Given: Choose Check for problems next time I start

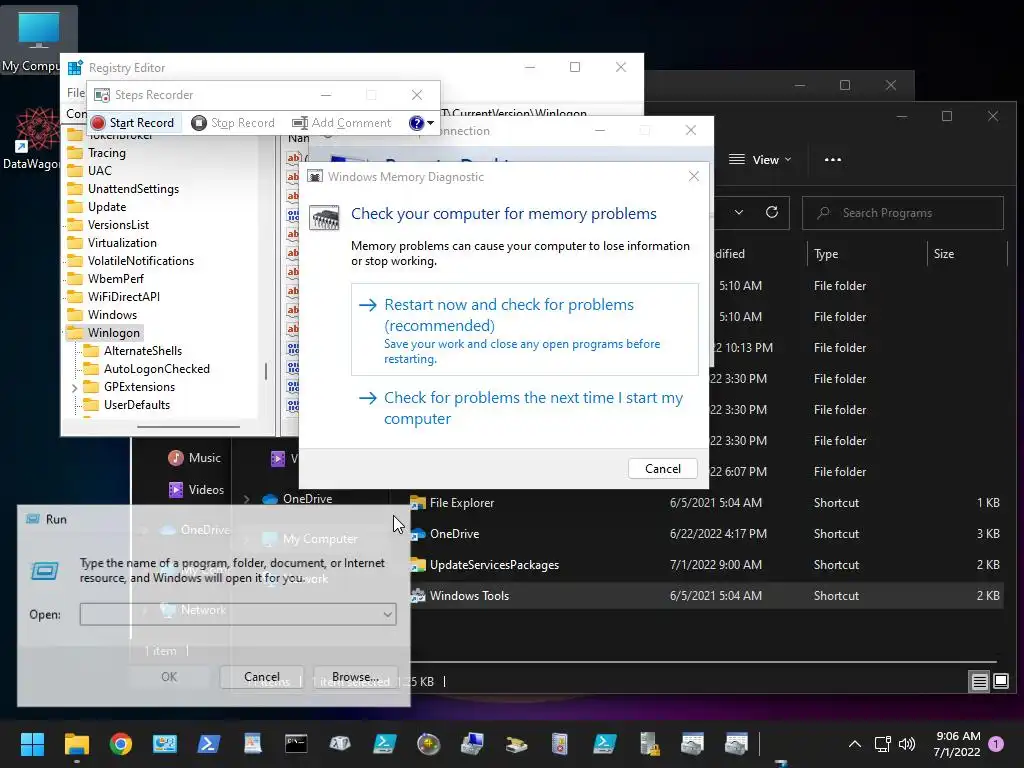Looking at the screenshot, I should [524, 408].
